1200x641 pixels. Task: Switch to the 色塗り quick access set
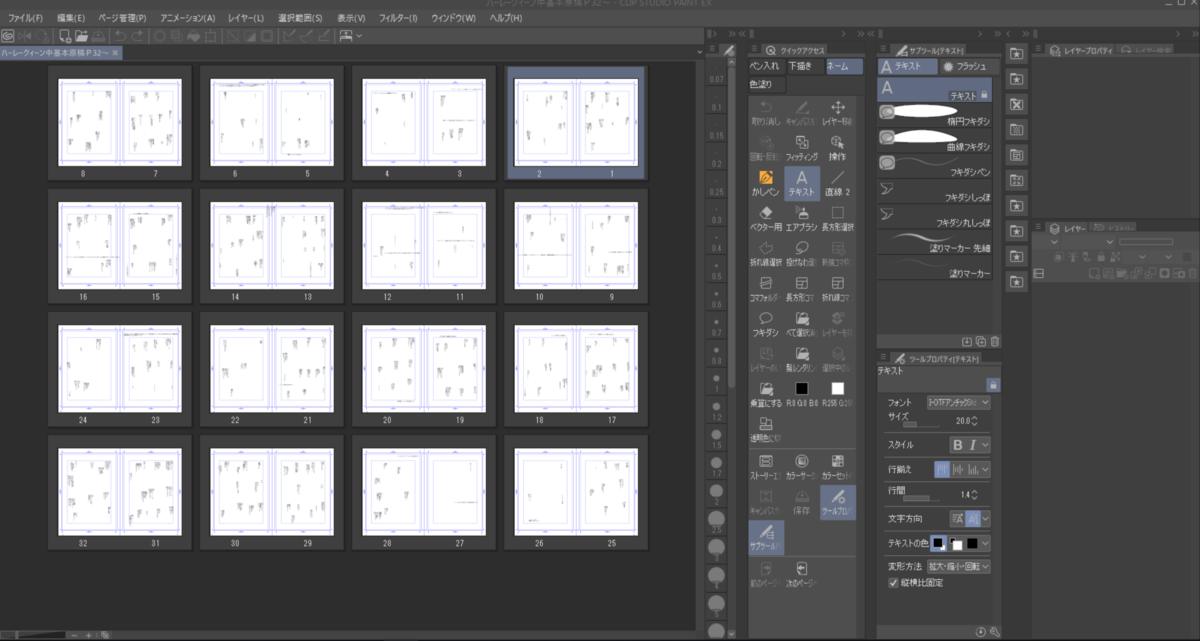pos(766,85)
